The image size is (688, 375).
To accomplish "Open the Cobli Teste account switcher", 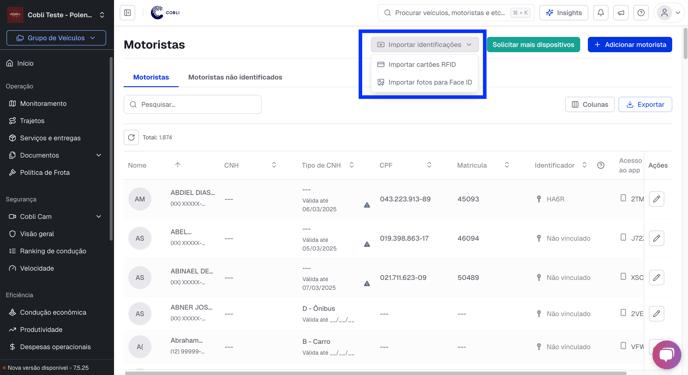I will (56, 14).
